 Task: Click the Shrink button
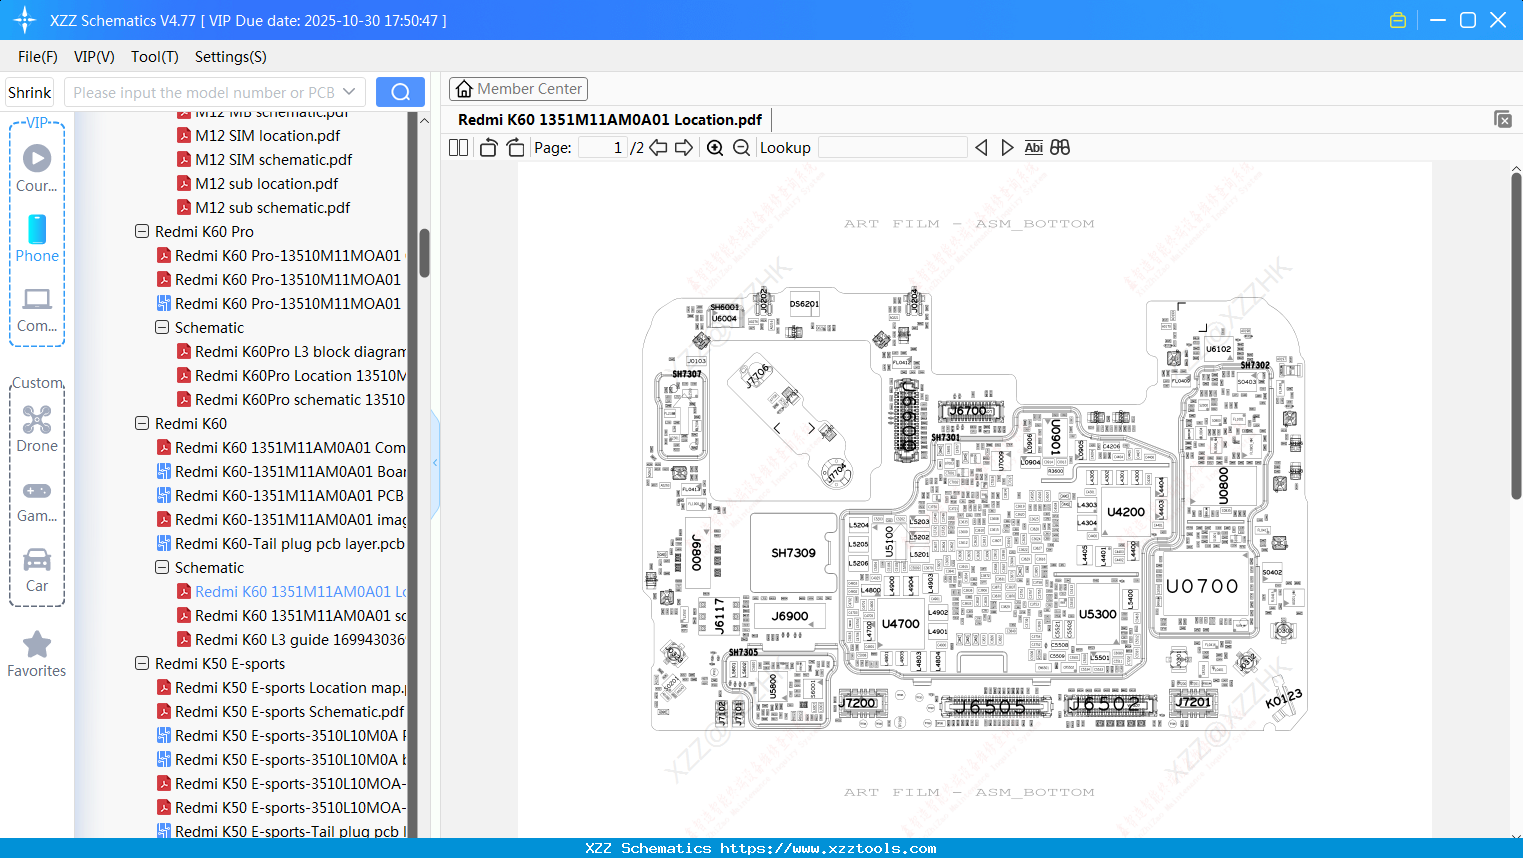point(29,91)
